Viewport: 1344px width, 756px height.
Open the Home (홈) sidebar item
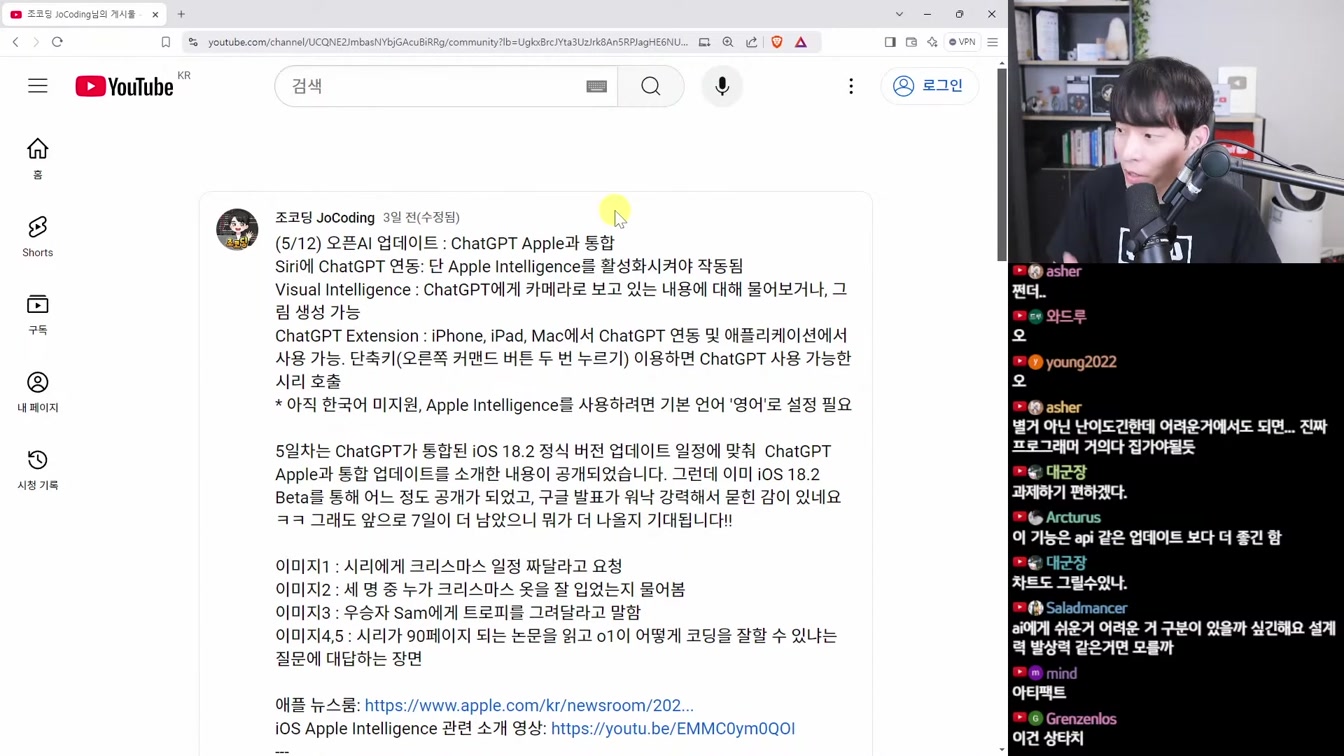coord(37,158)
